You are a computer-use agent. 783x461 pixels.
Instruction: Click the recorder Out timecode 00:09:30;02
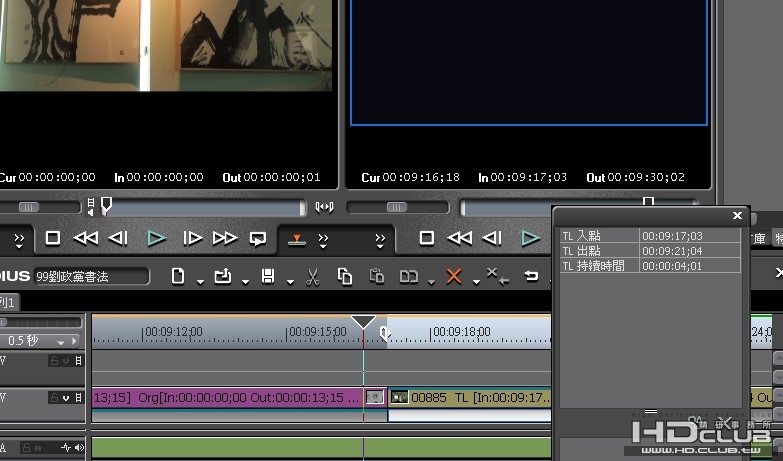click(x=646, y=177)
